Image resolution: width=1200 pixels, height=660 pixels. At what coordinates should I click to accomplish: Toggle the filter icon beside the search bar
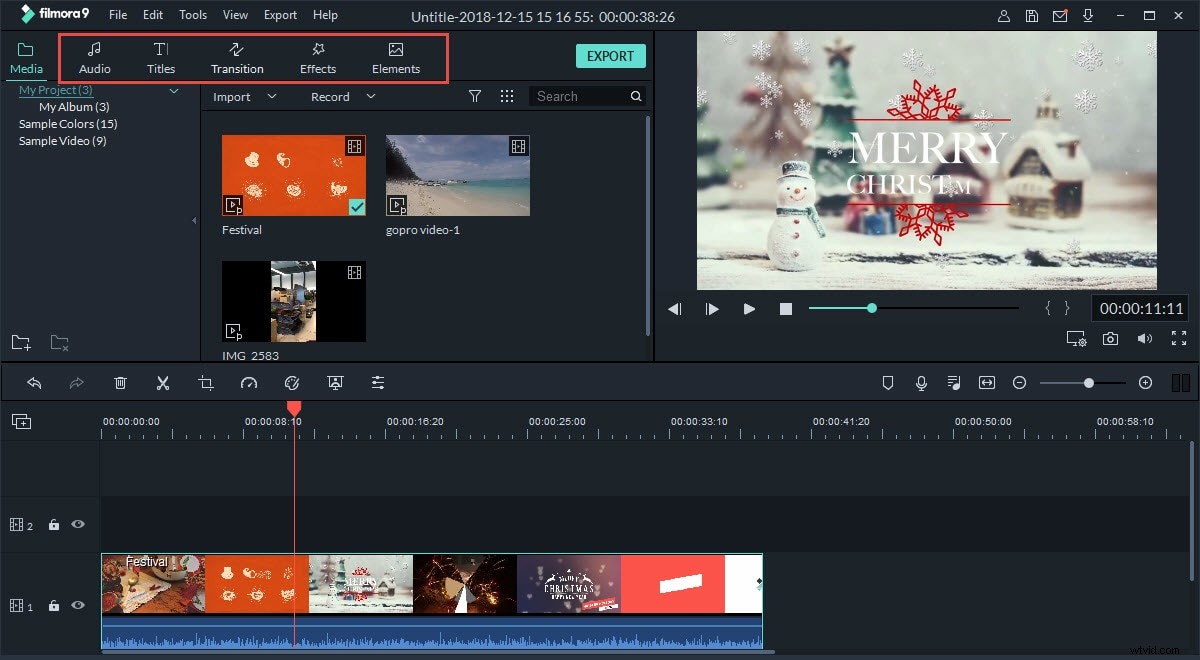(475, 95)
